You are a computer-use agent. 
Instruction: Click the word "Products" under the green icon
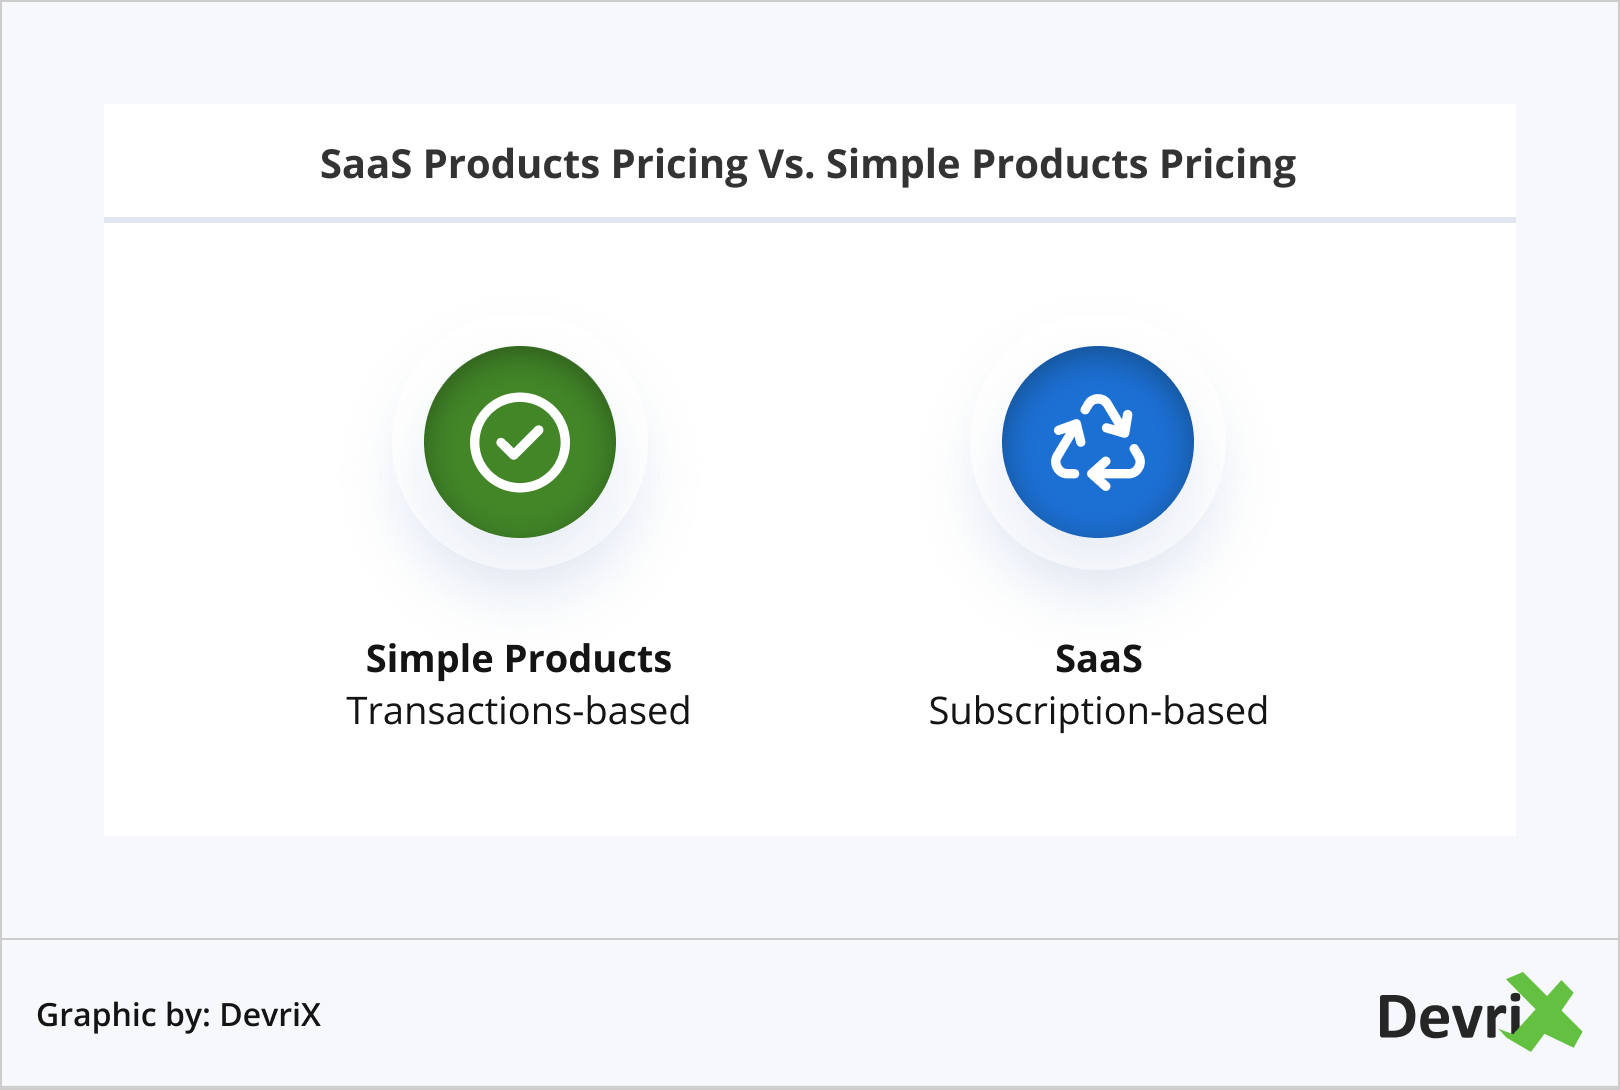point(588,659)
